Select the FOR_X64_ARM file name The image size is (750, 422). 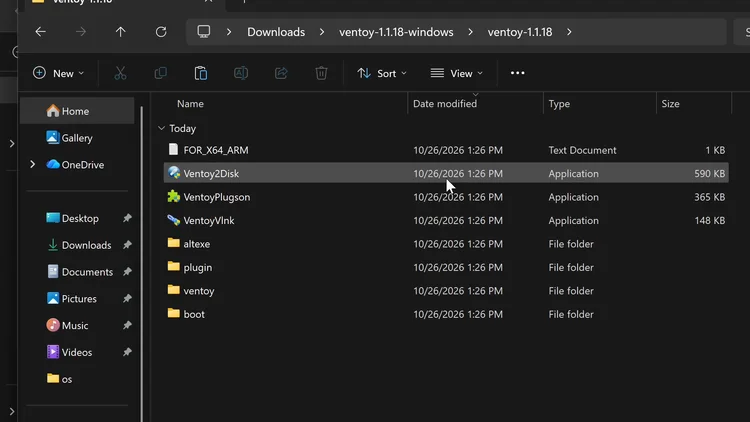[216, 150]
